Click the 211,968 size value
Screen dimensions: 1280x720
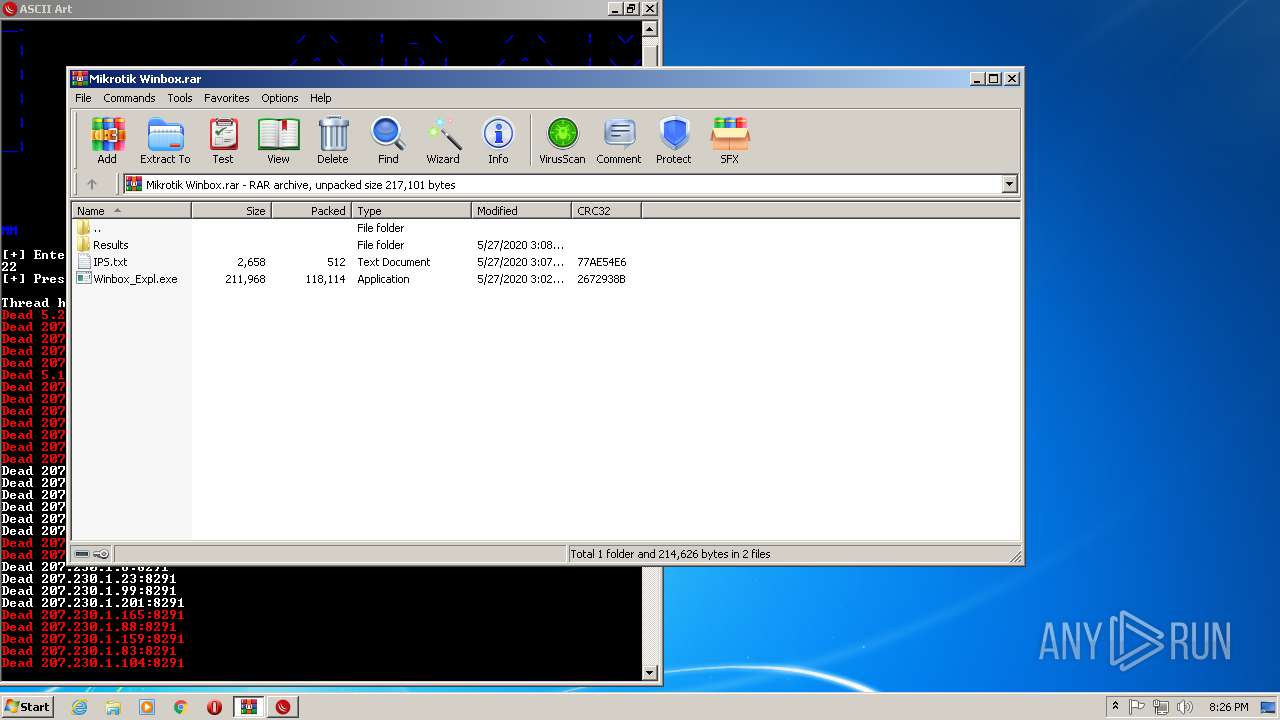pos(245,279)
